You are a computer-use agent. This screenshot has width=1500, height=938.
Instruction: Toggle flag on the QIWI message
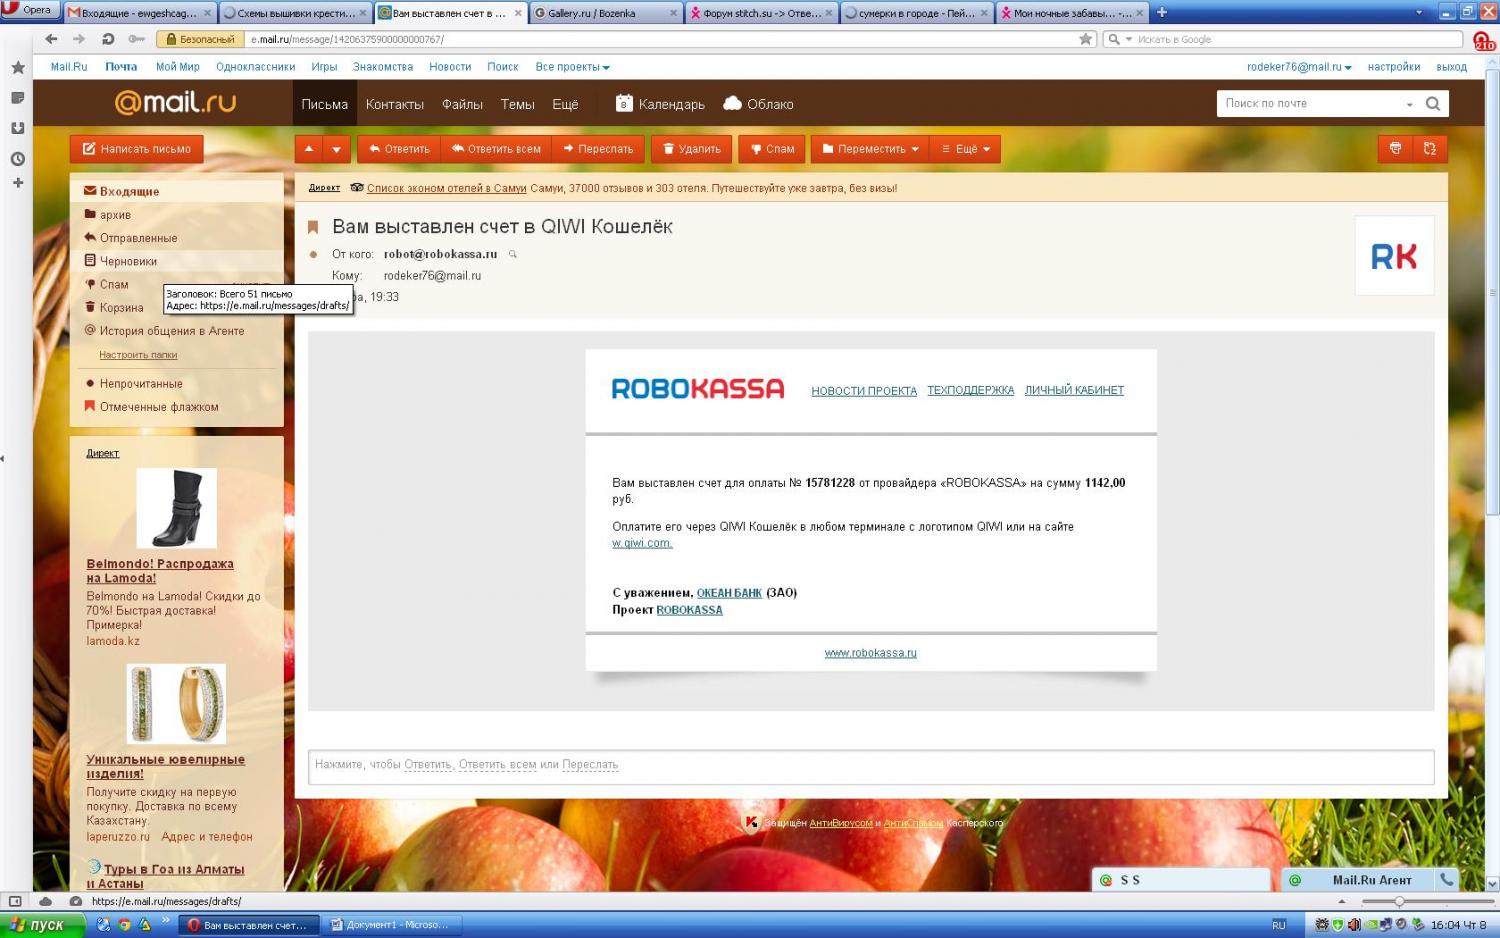click(313, 228)
